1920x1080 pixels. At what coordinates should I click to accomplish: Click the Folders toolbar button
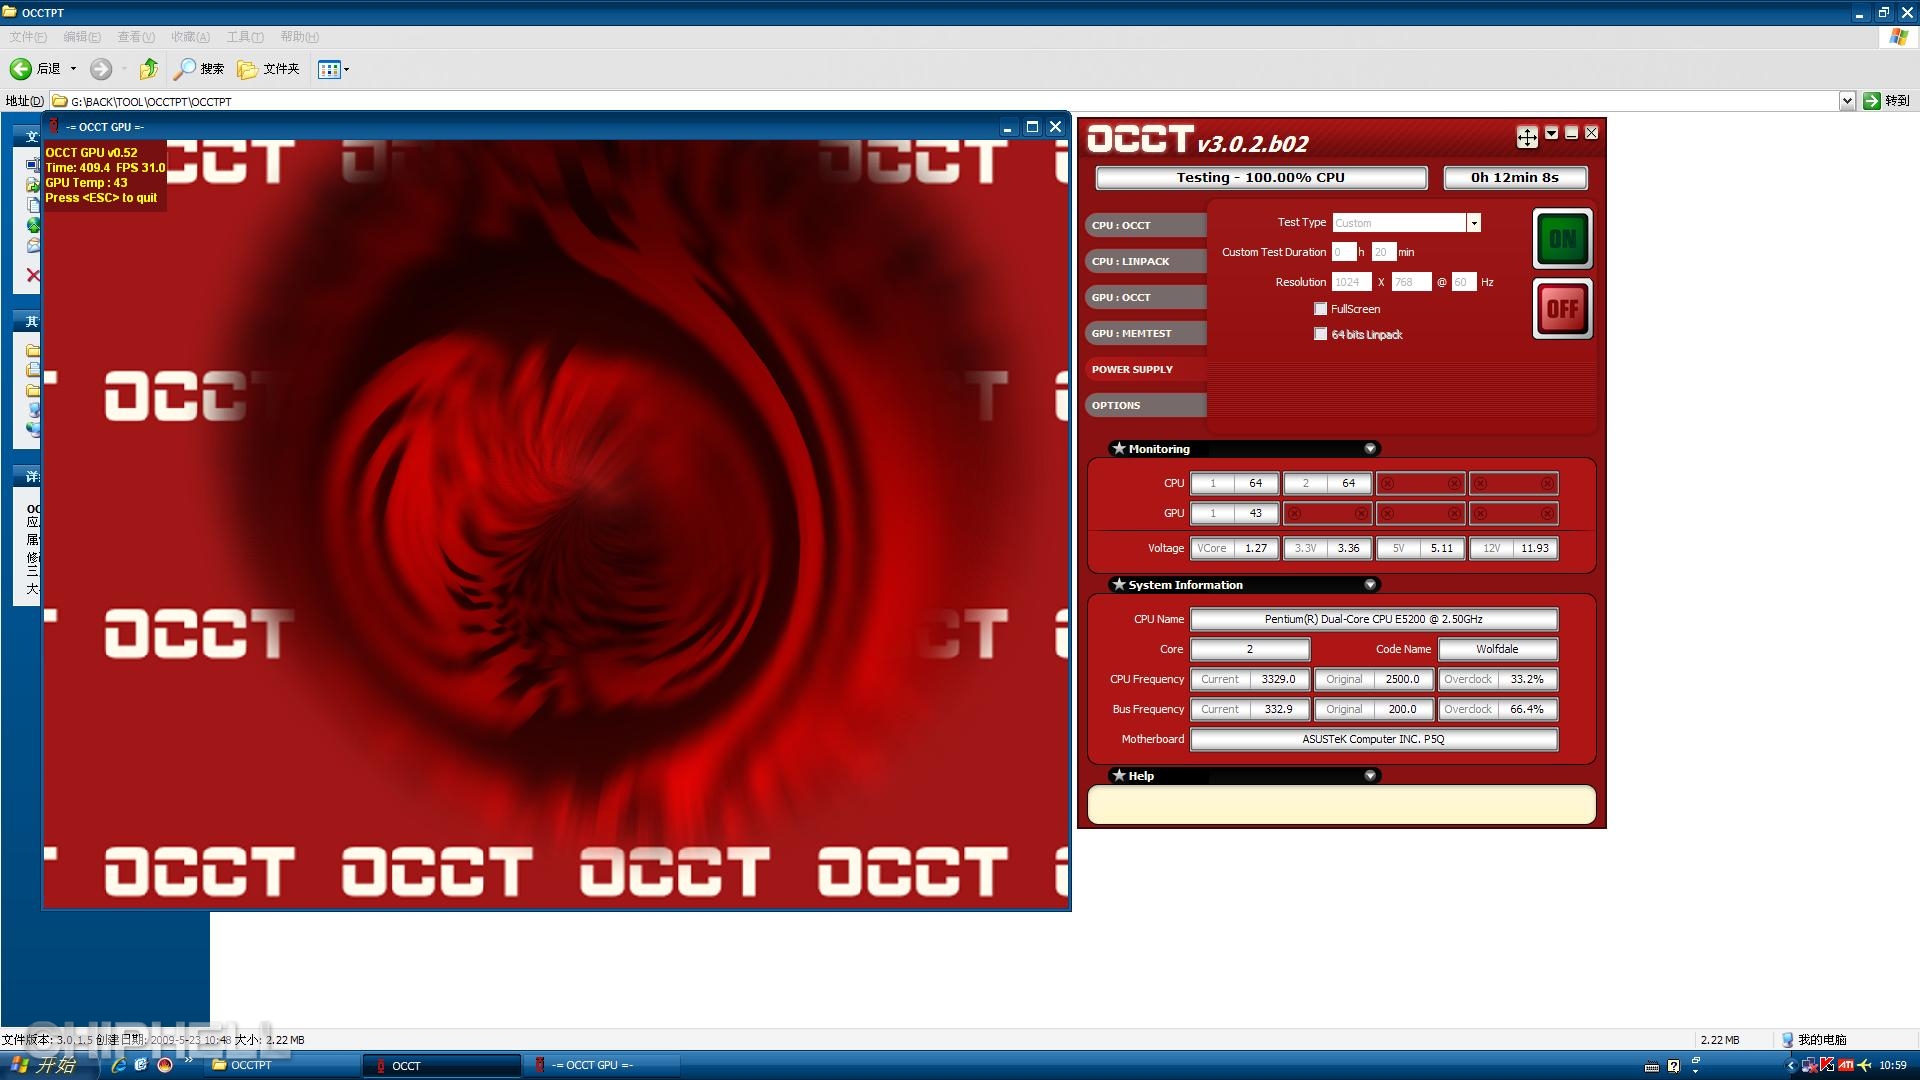pyautogui.click(x=268, y=69)
